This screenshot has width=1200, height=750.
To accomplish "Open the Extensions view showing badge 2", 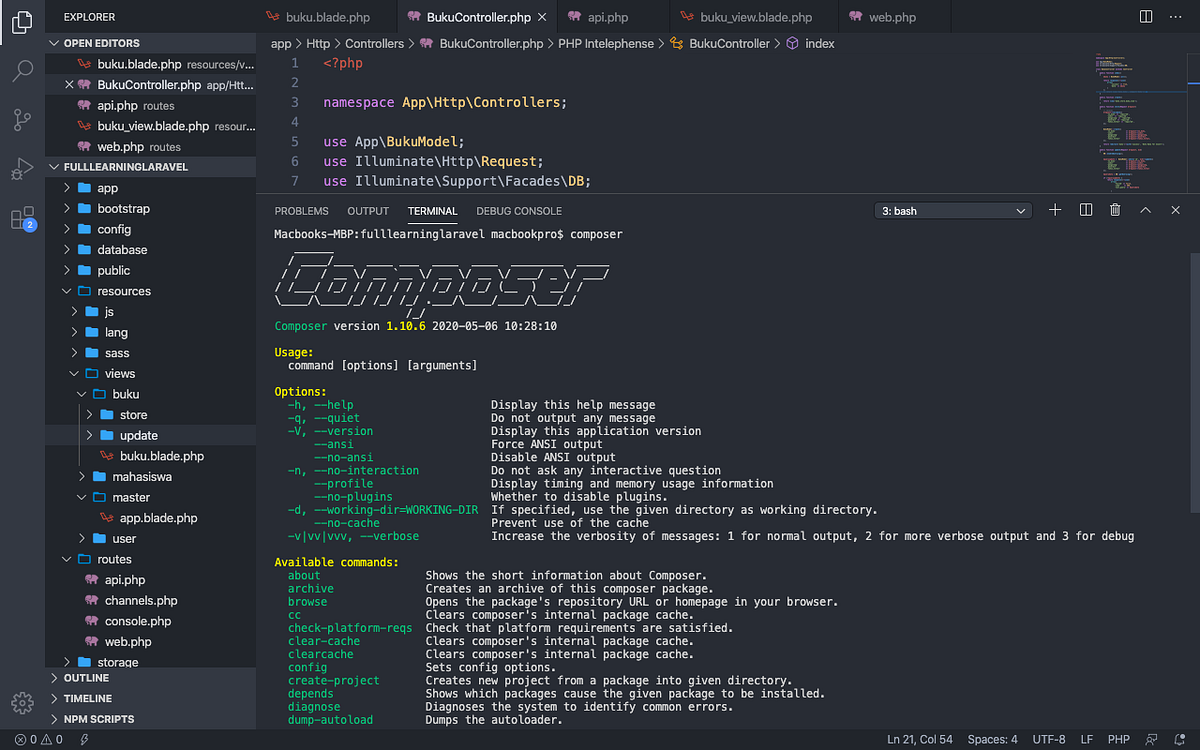I will tap(21, 215).
